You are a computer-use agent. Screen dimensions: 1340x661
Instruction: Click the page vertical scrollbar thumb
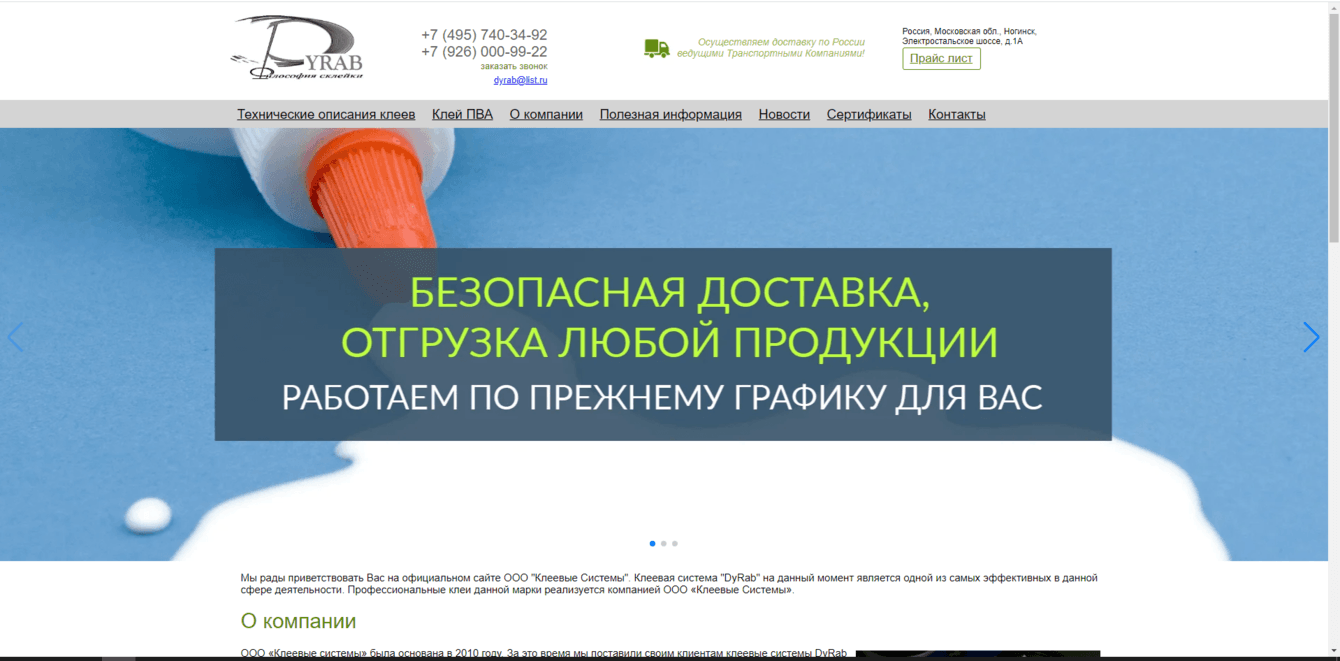coord(1333,126)
